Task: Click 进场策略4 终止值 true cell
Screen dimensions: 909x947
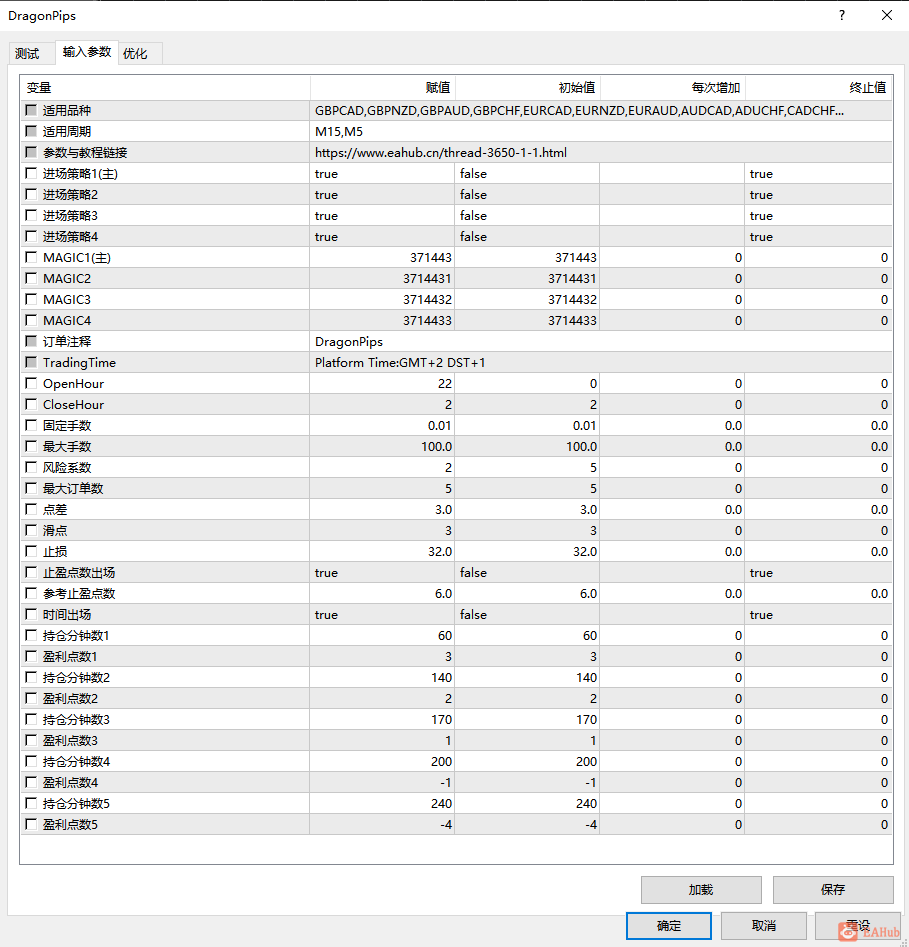Action: [818, 237]
